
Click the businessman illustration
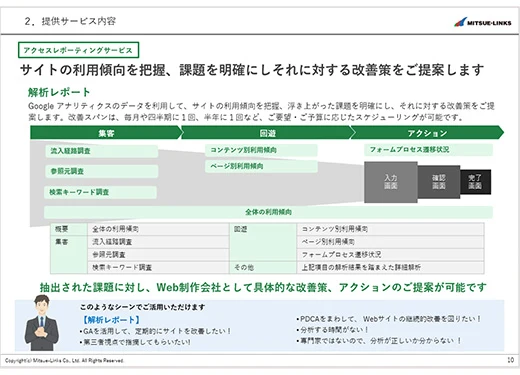point(42,323)
